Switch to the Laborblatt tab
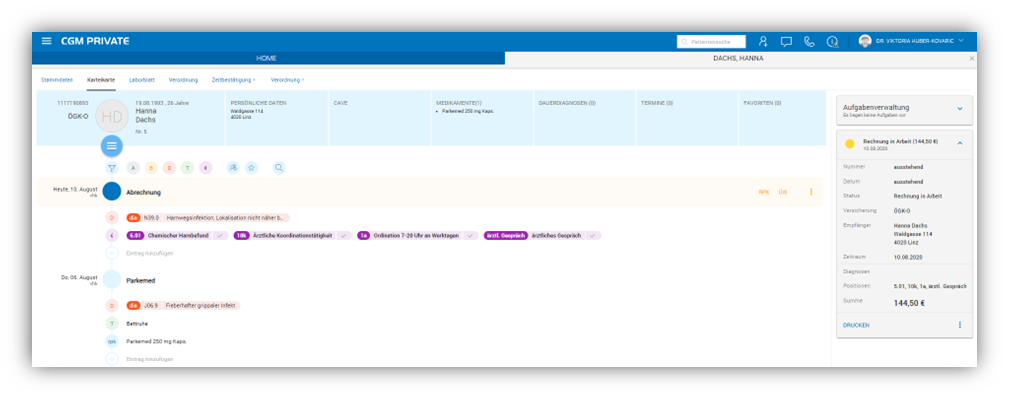This screenshot has width=1009, height=399. tap(142, 80)
